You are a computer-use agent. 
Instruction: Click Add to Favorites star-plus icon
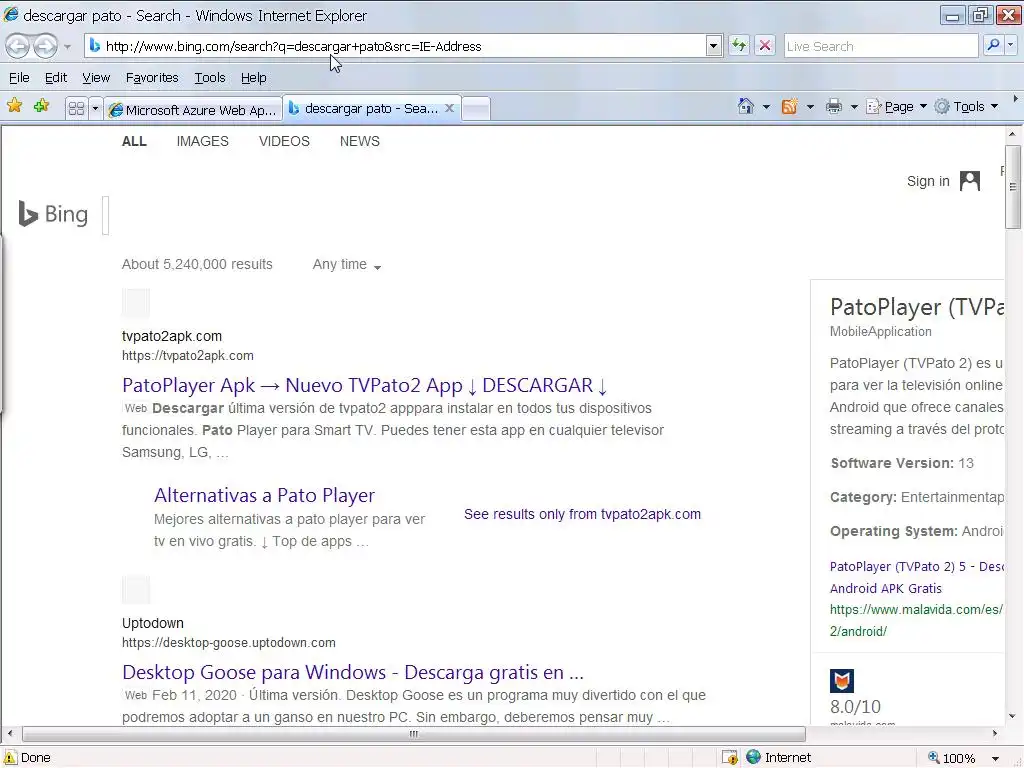[x=41, y=106]
